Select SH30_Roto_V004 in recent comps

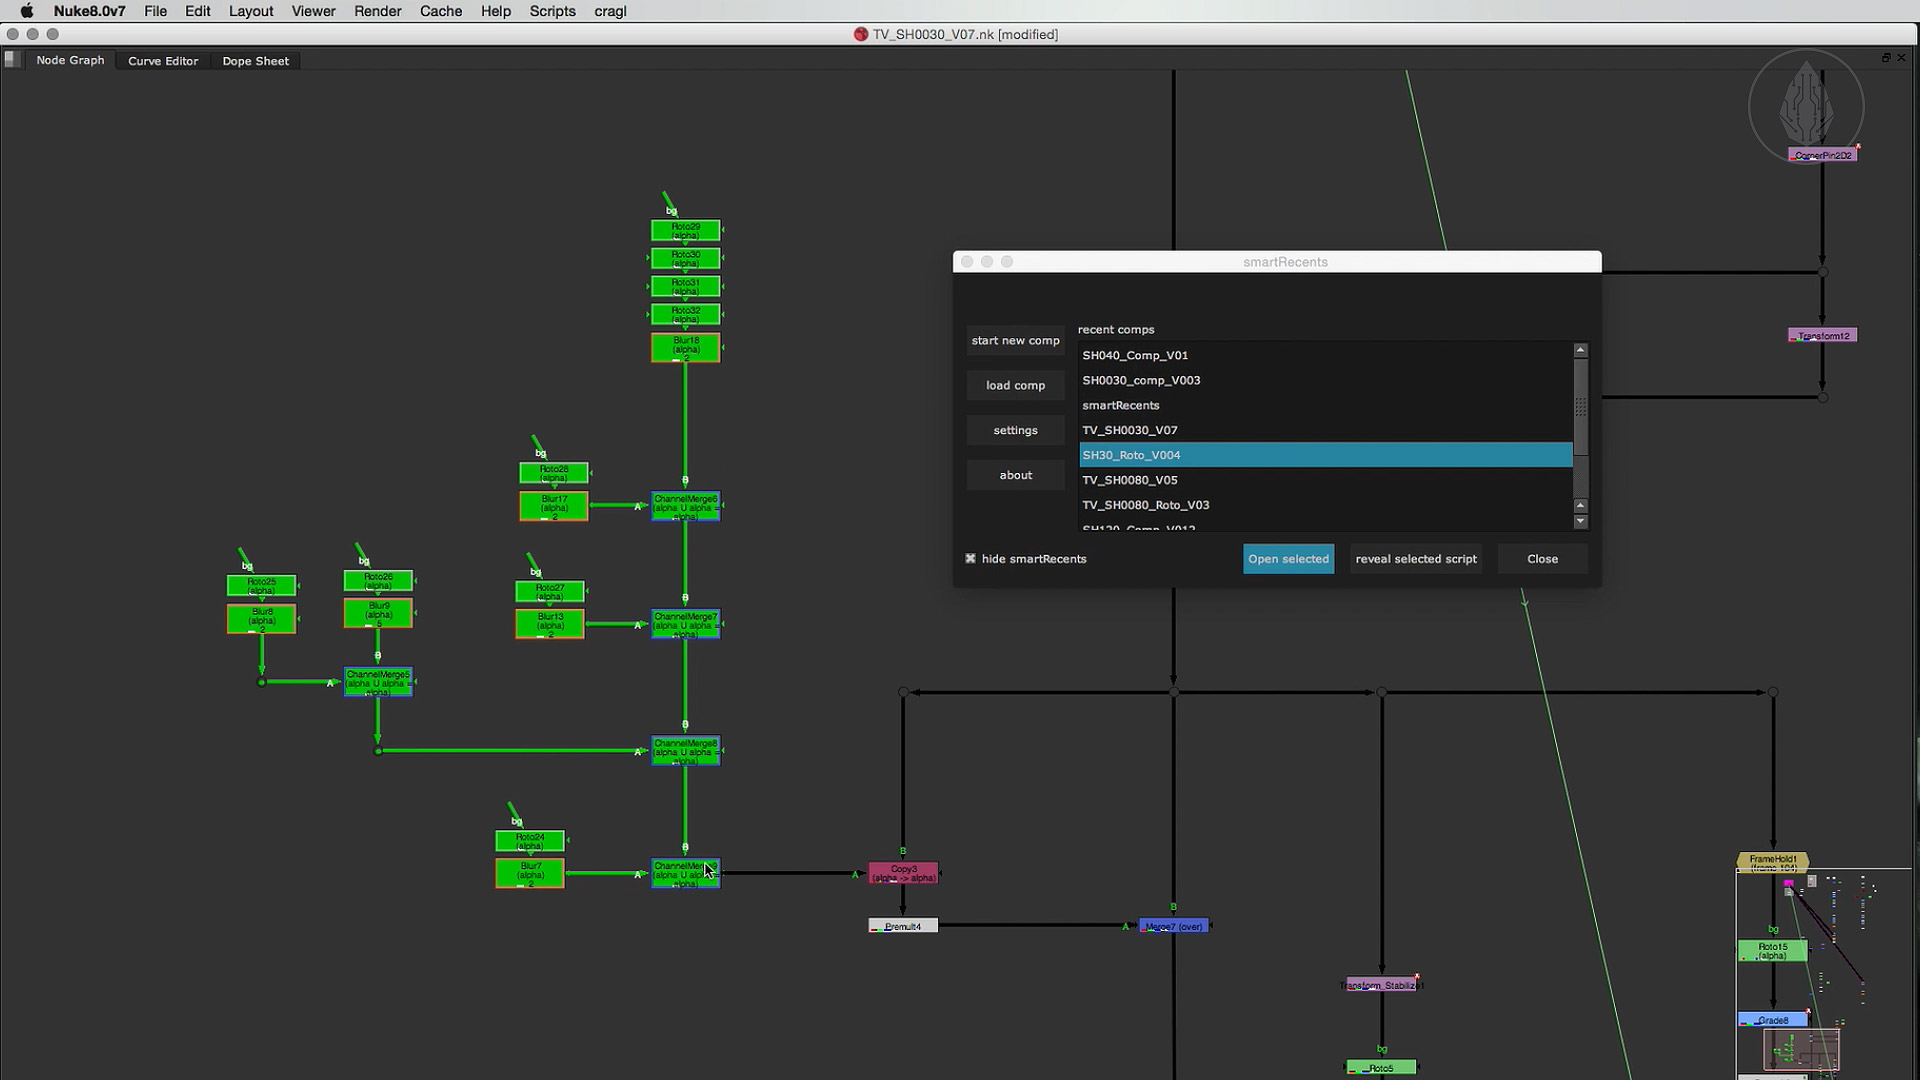[1326, 455]
